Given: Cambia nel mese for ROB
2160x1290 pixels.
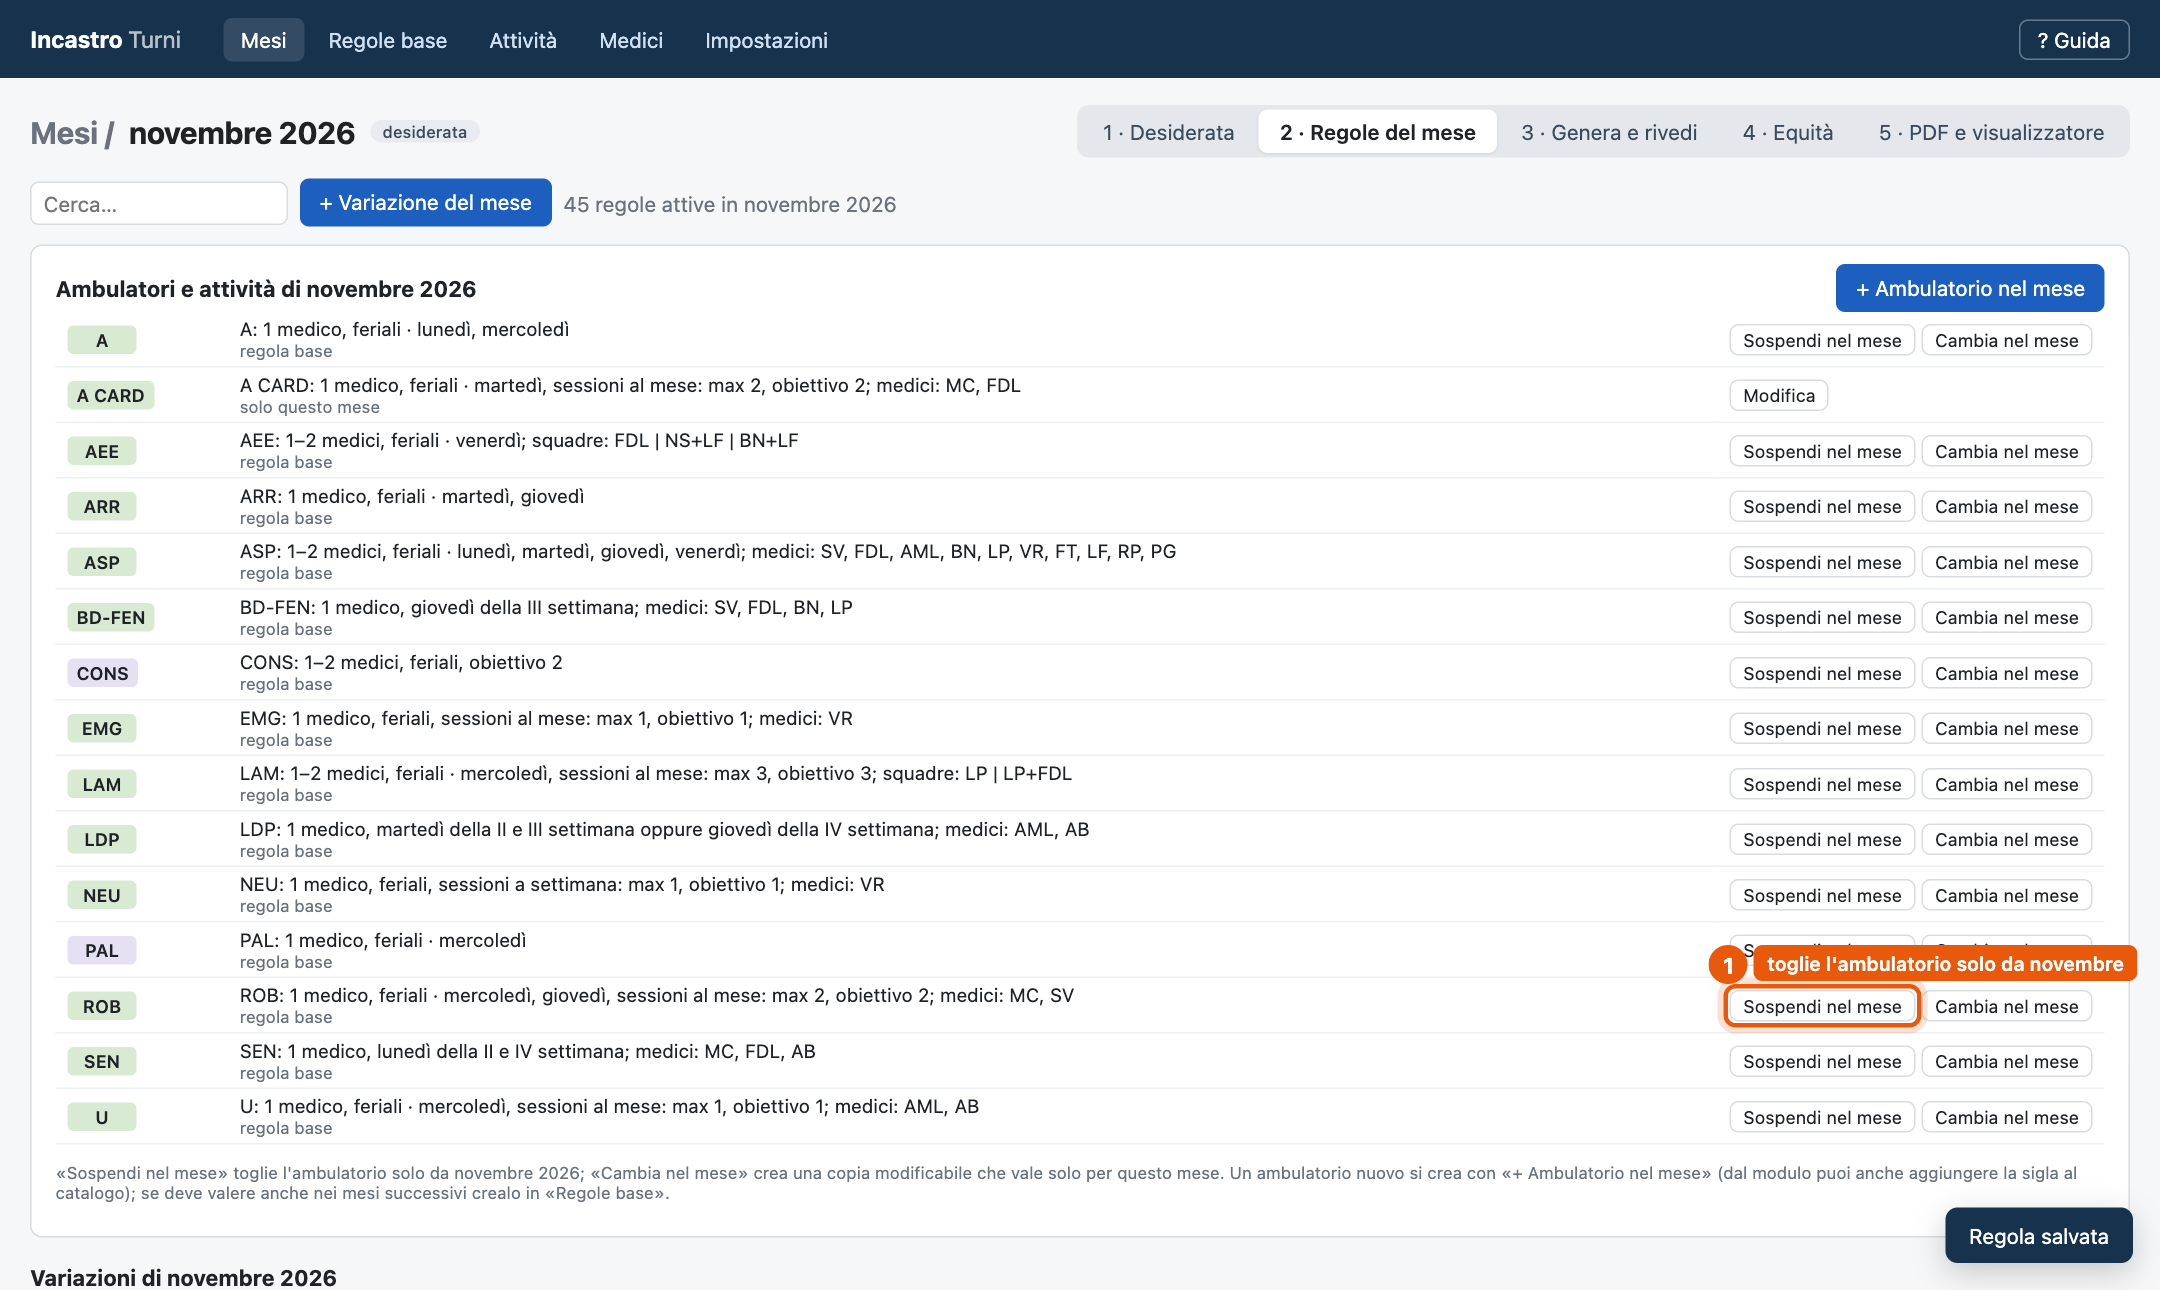Looking at the screenshot, I should 2006,1006.
